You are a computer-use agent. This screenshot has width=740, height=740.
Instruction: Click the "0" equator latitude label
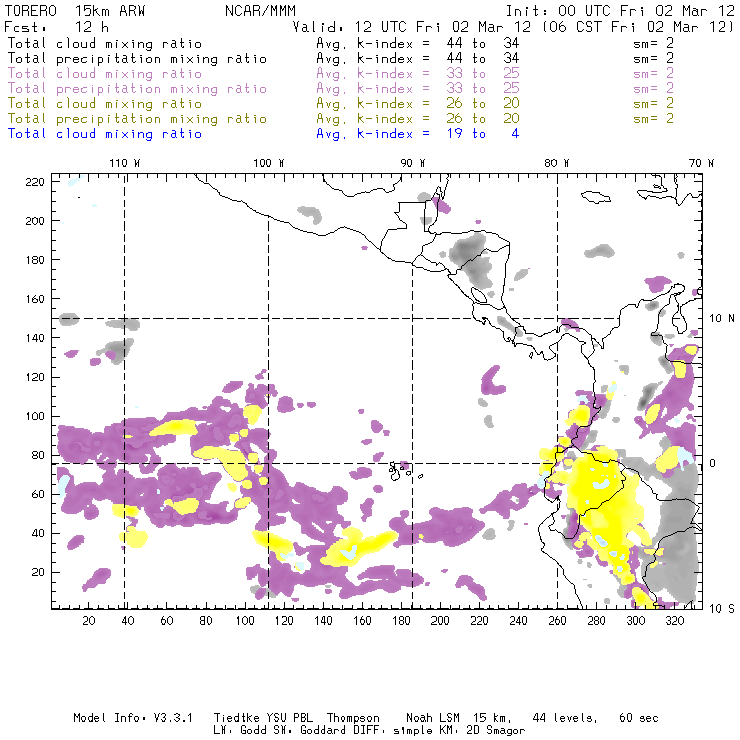click(712, 463)
